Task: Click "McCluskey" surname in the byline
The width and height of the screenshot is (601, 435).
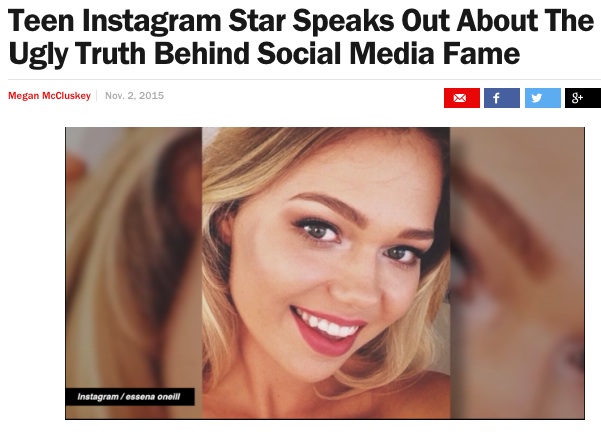Action: point(66,96)
